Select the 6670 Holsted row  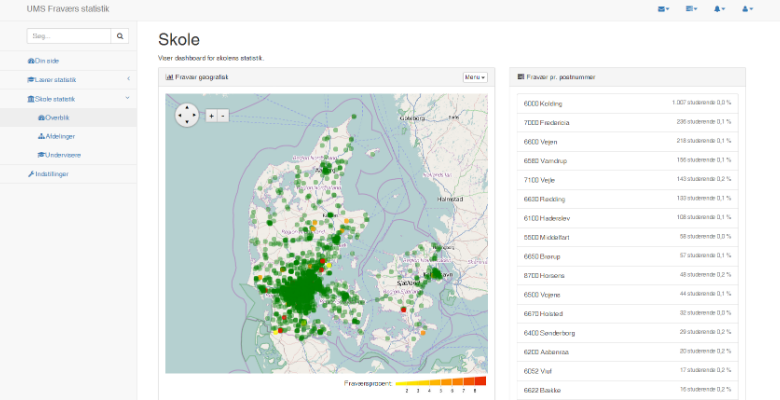(x=627, y=313)
